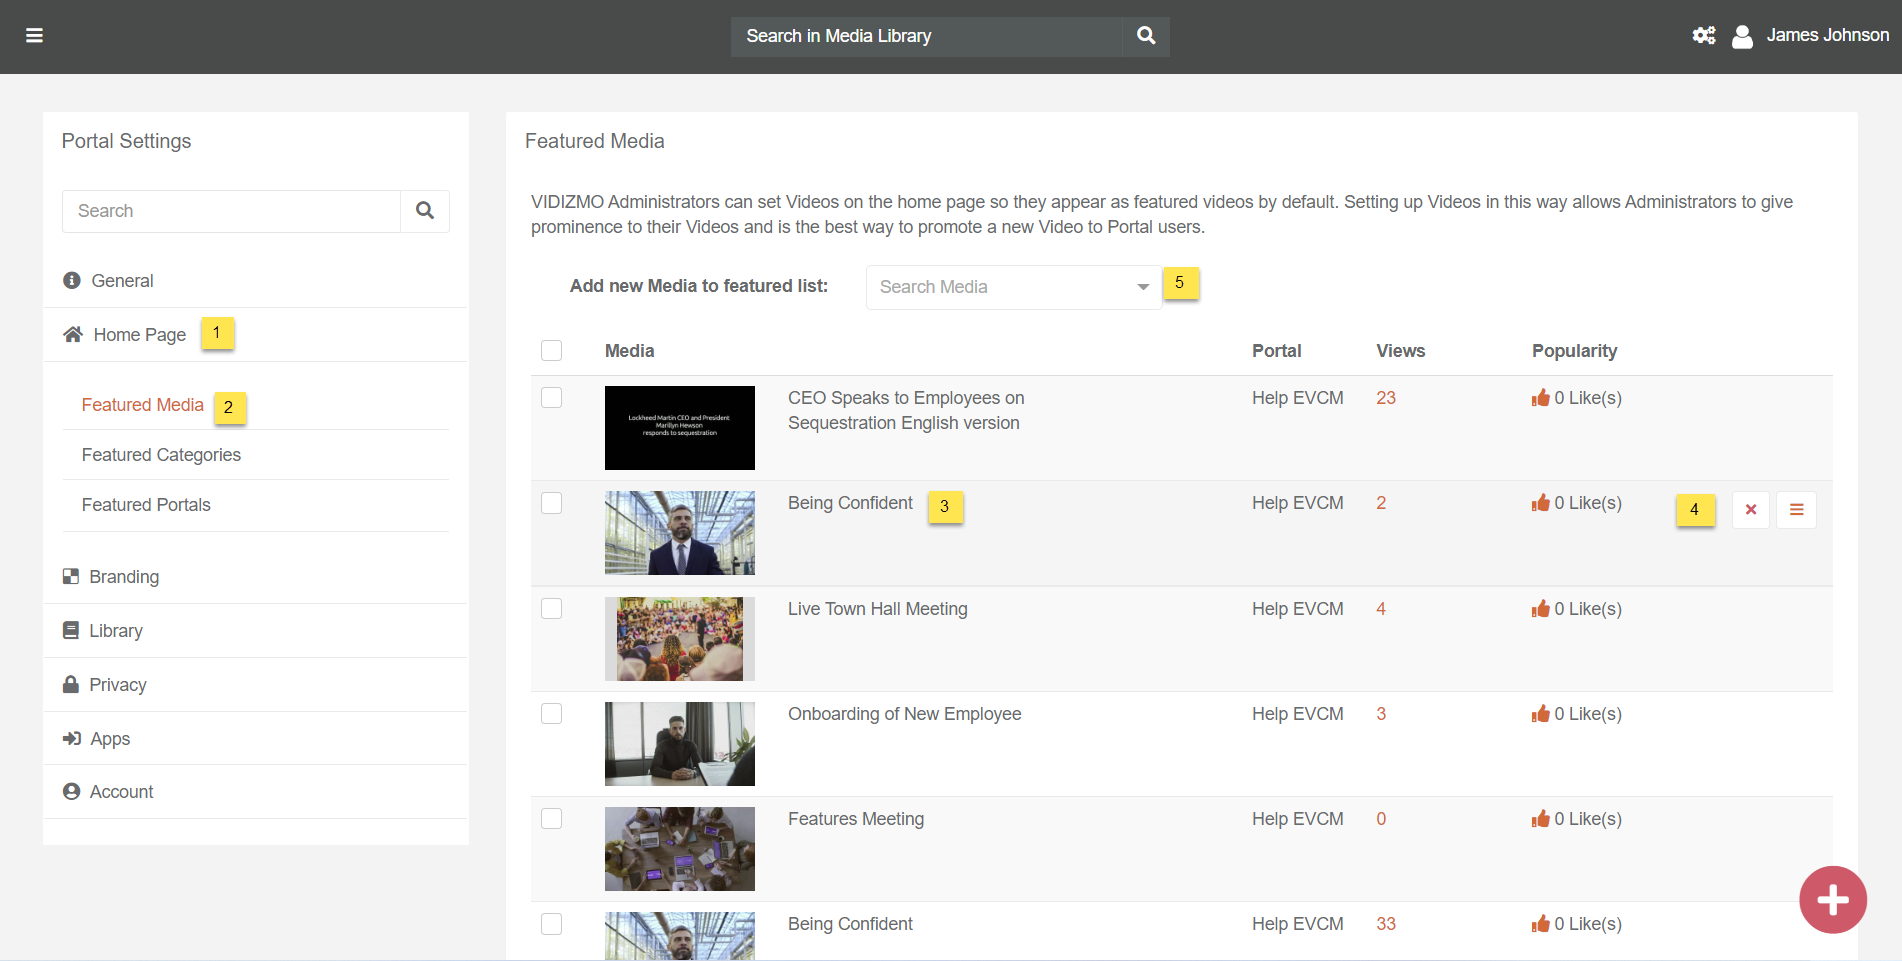Screen dimensions: 1902x961
Task: Like the Live Town Hall Meeting video
Action: [1540, 609]
